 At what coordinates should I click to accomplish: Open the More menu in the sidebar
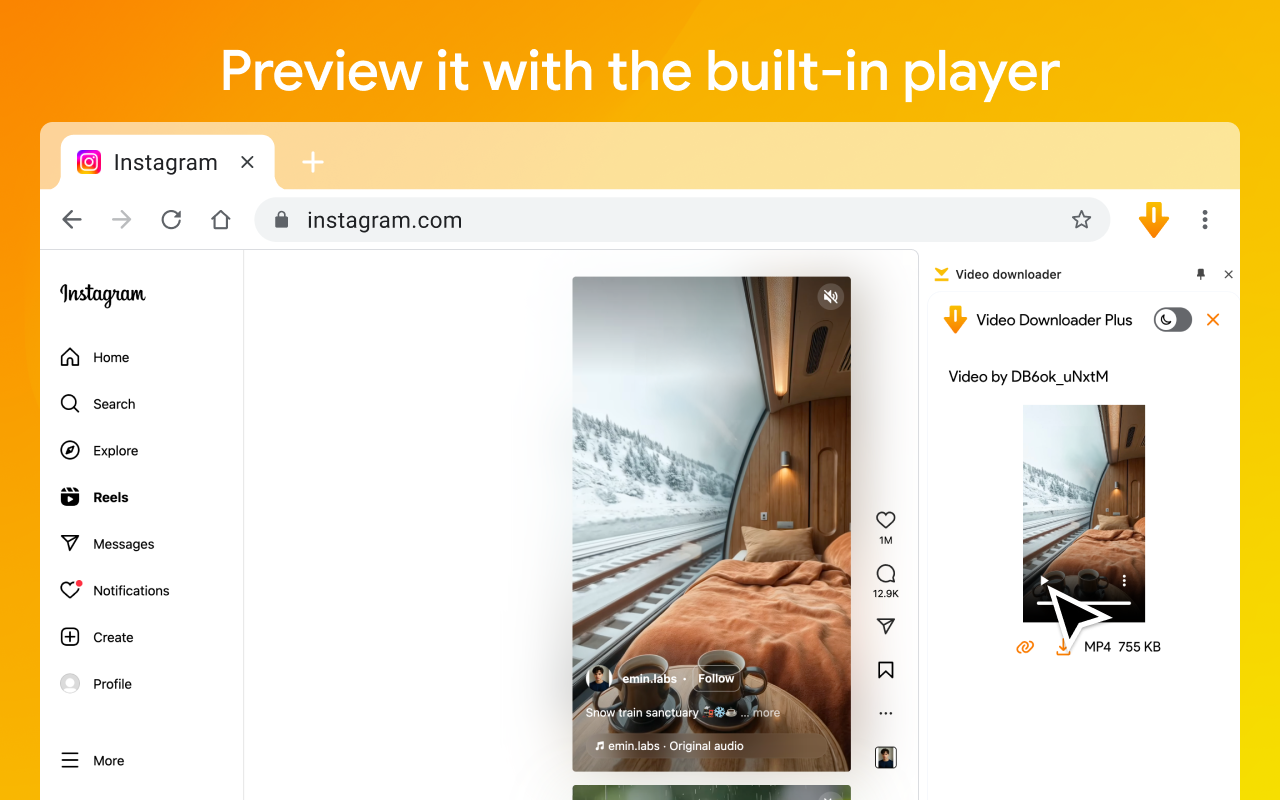click(x=92, y=761)
